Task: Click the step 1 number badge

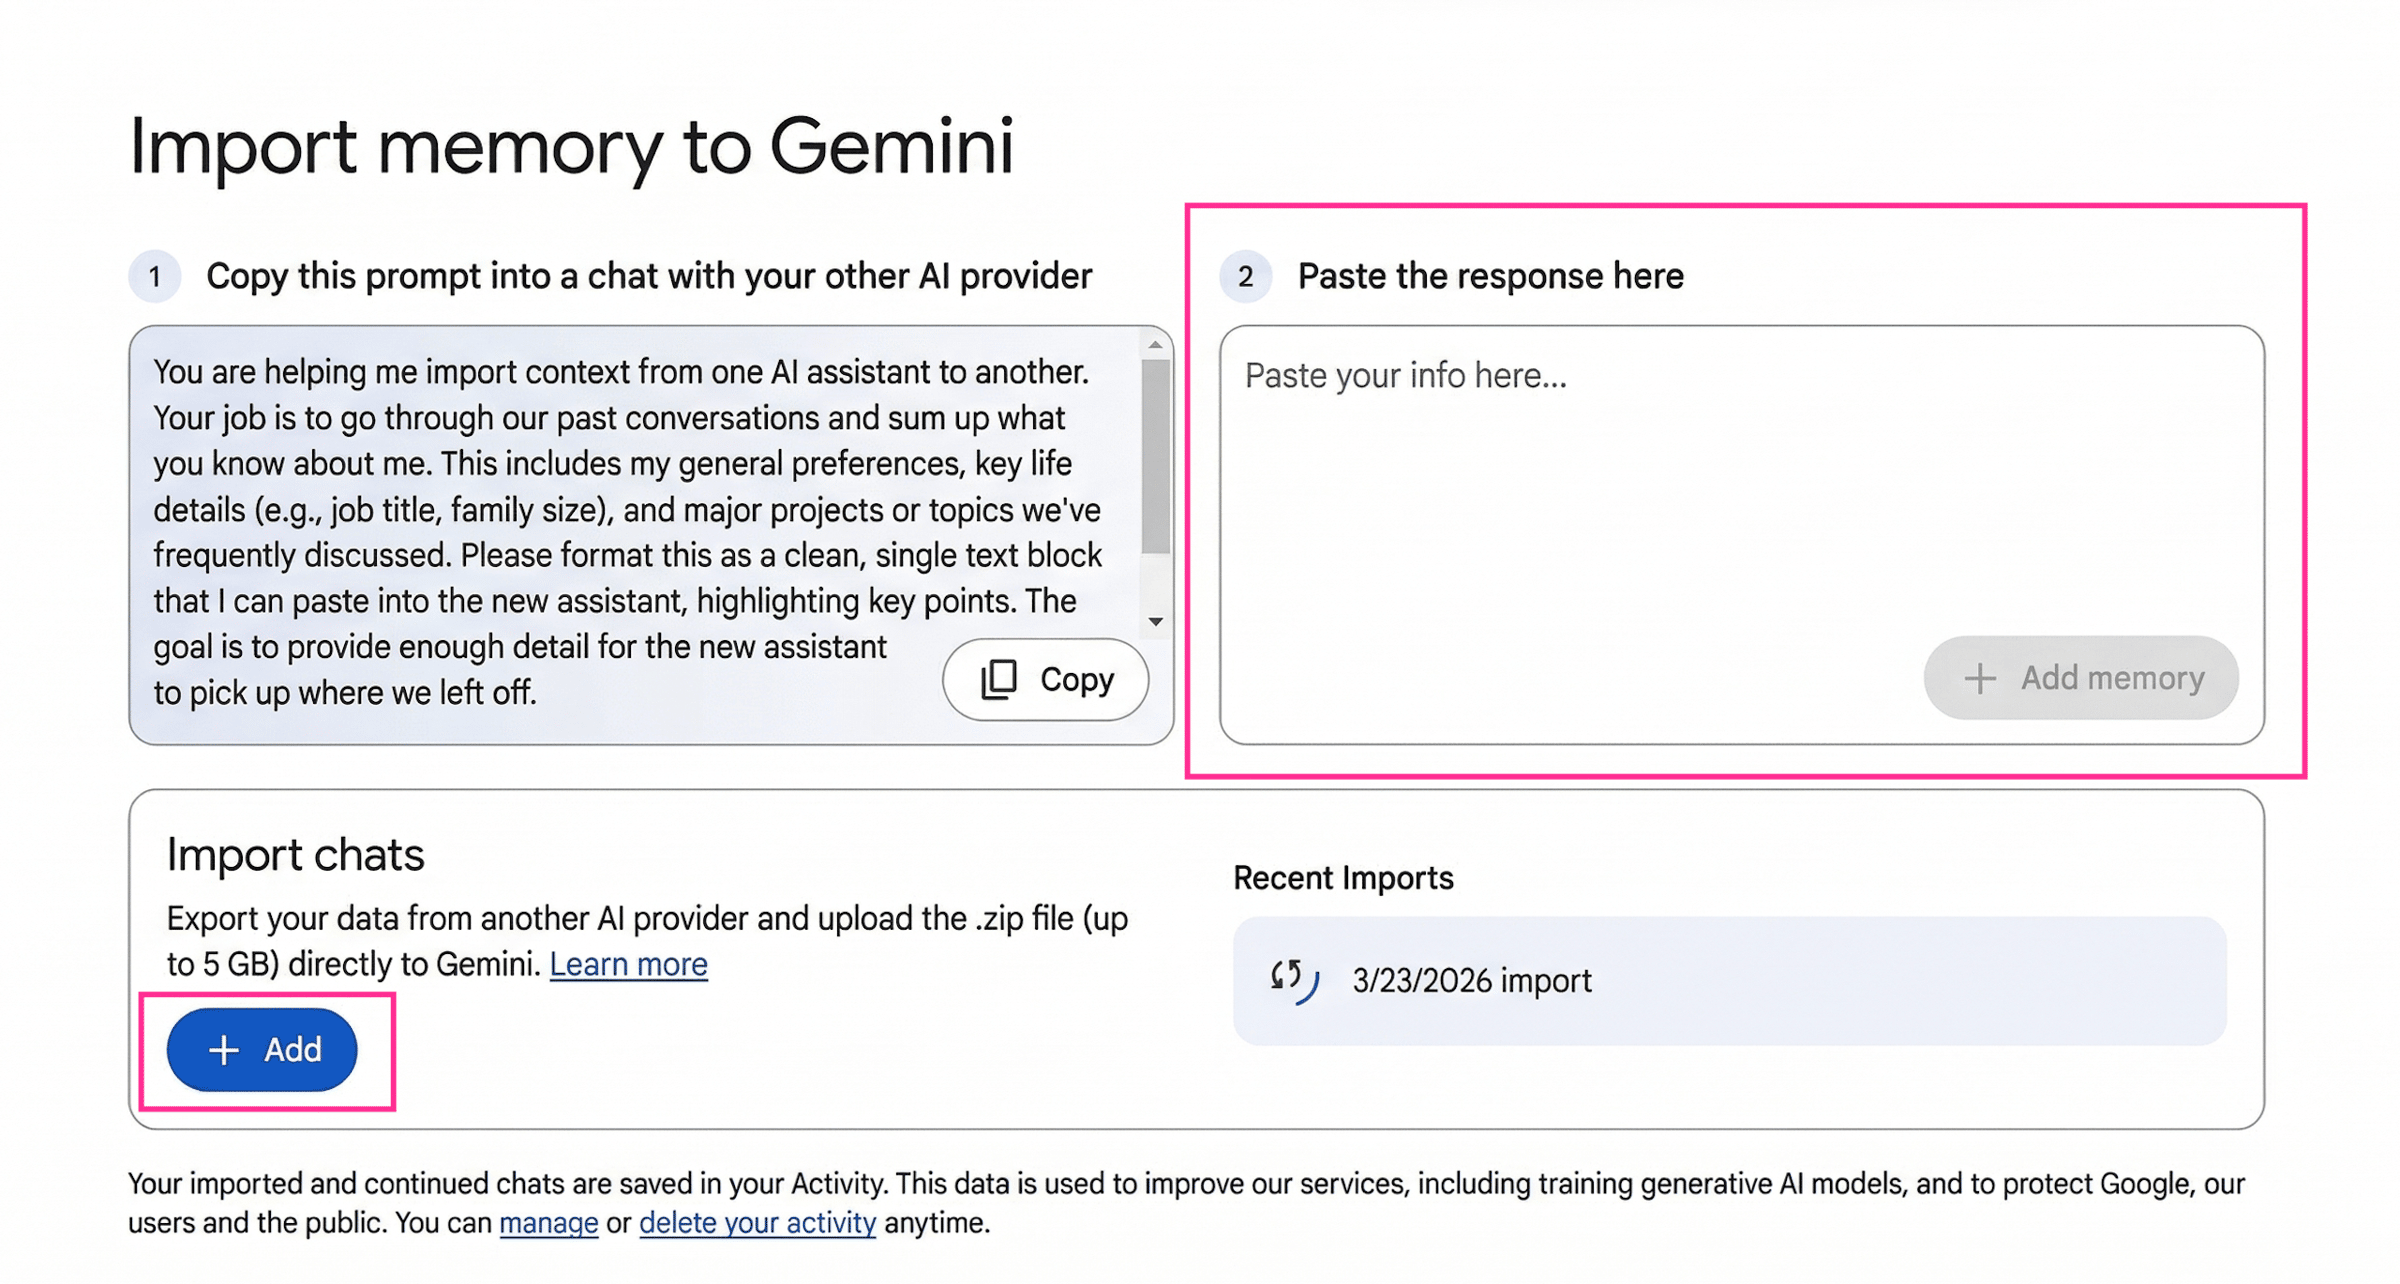Action: [x=154, y=276]
